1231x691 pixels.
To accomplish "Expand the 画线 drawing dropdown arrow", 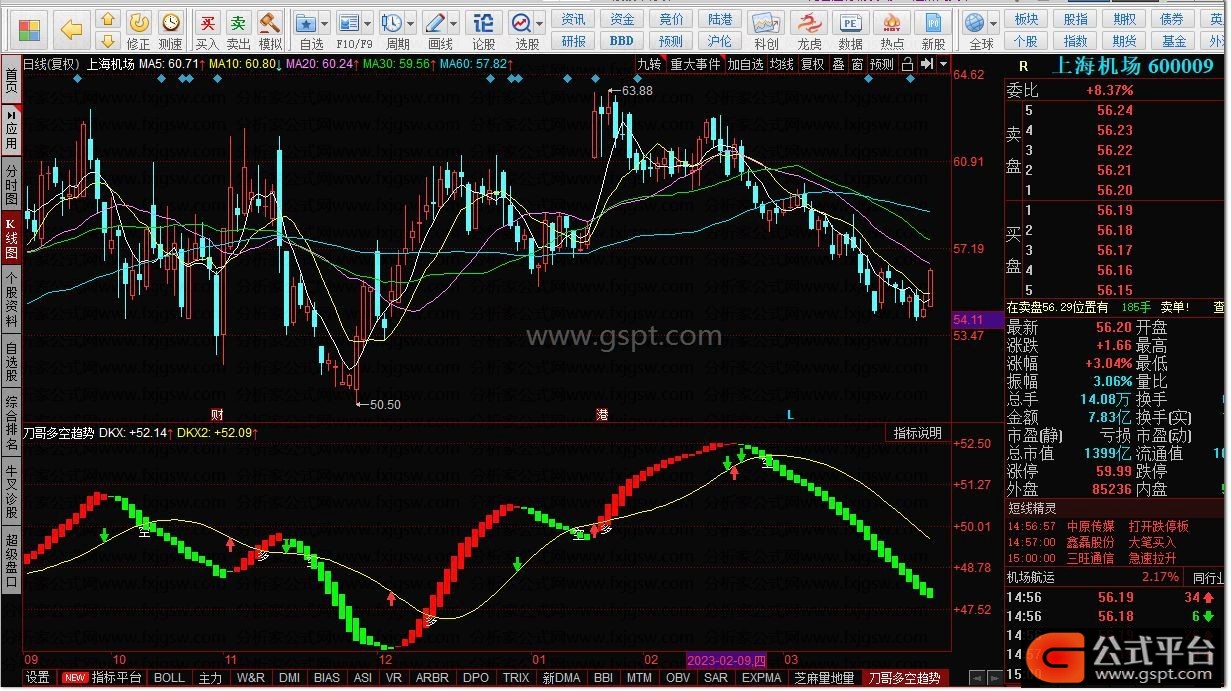I will (x=454, y=22).
